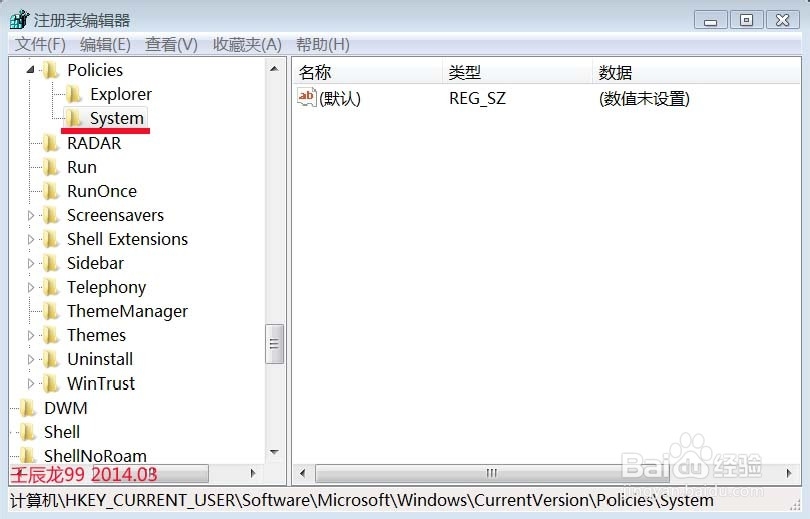Screen dimensions: 810x519
Task: Click the ShellNoRoam folder icon
Action: 28,455
